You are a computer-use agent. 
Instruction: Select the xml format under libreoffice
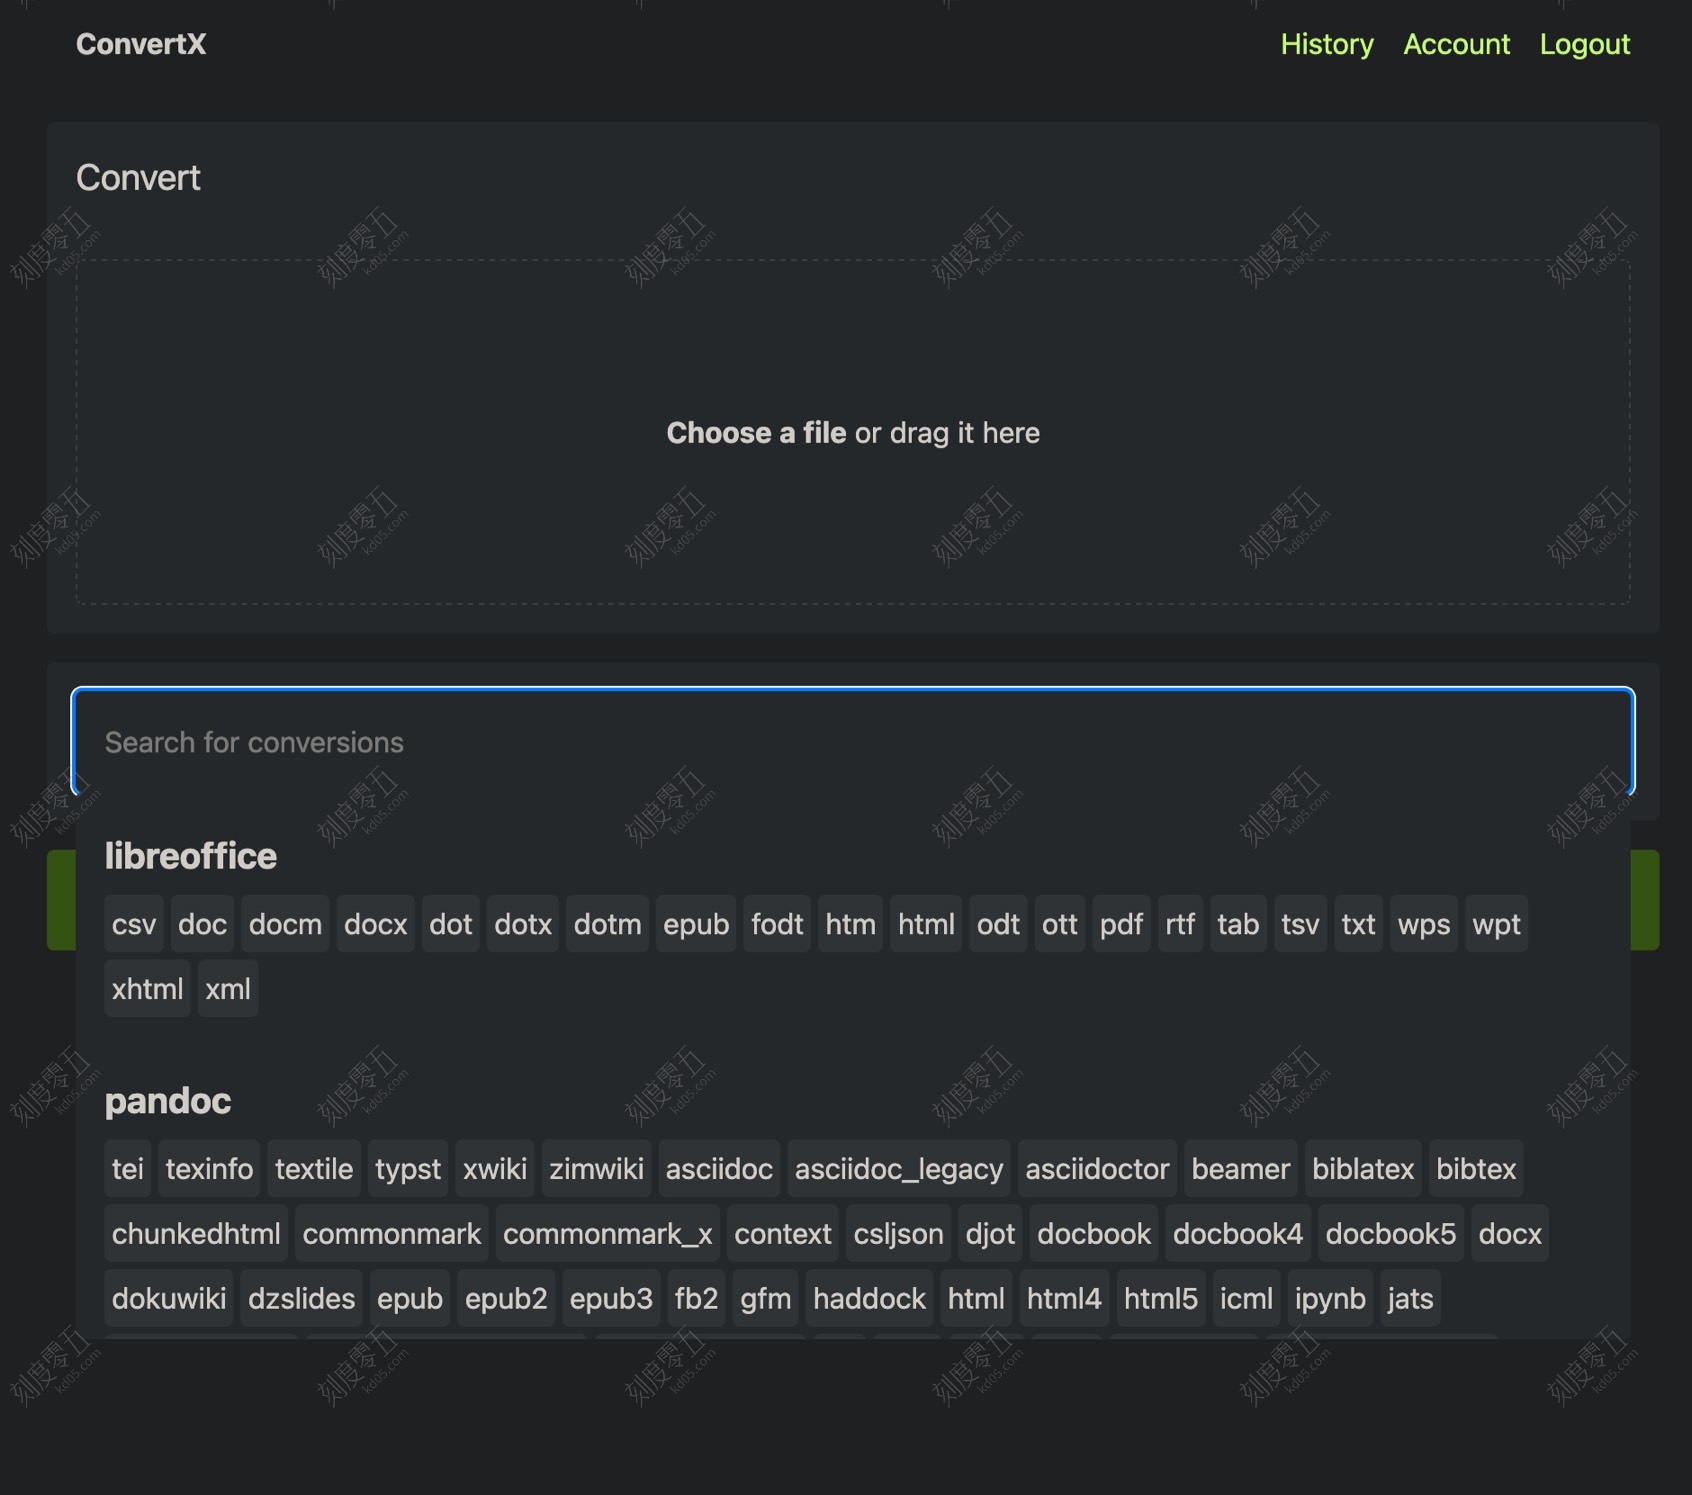(x=228, y=988)
